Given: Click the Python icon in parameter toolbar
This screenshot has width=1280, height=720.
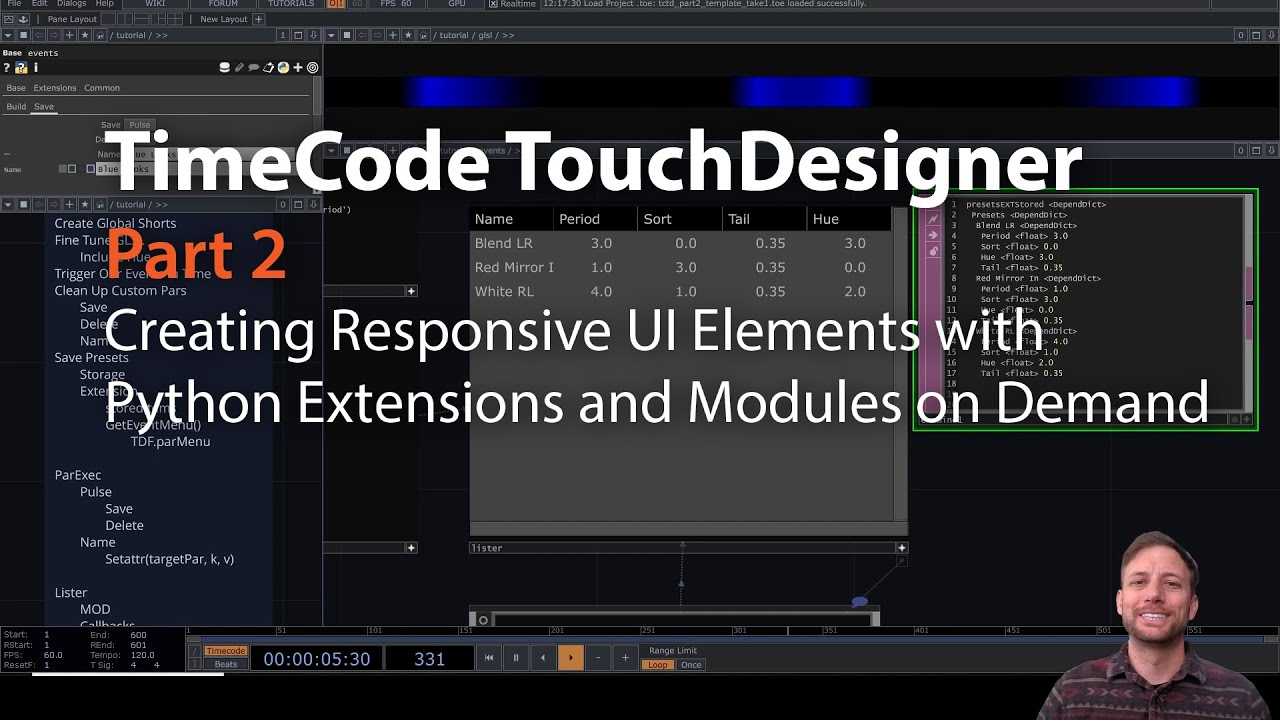Looking at the screenshot, I should pyautogui.click(x=283, y=68).
